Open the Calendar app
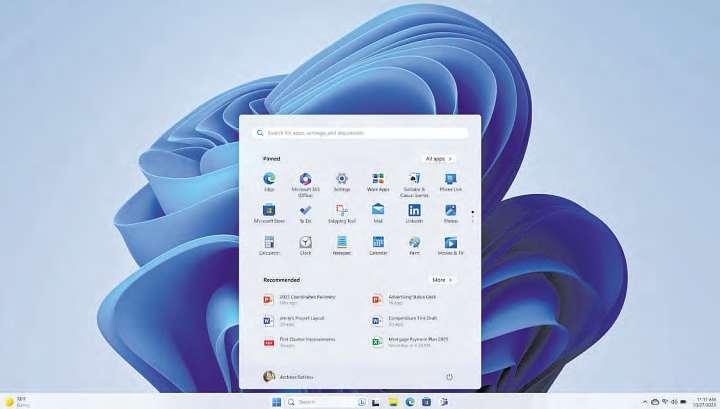This screenshot has width=720, height=409. click(x=378, y=246)
